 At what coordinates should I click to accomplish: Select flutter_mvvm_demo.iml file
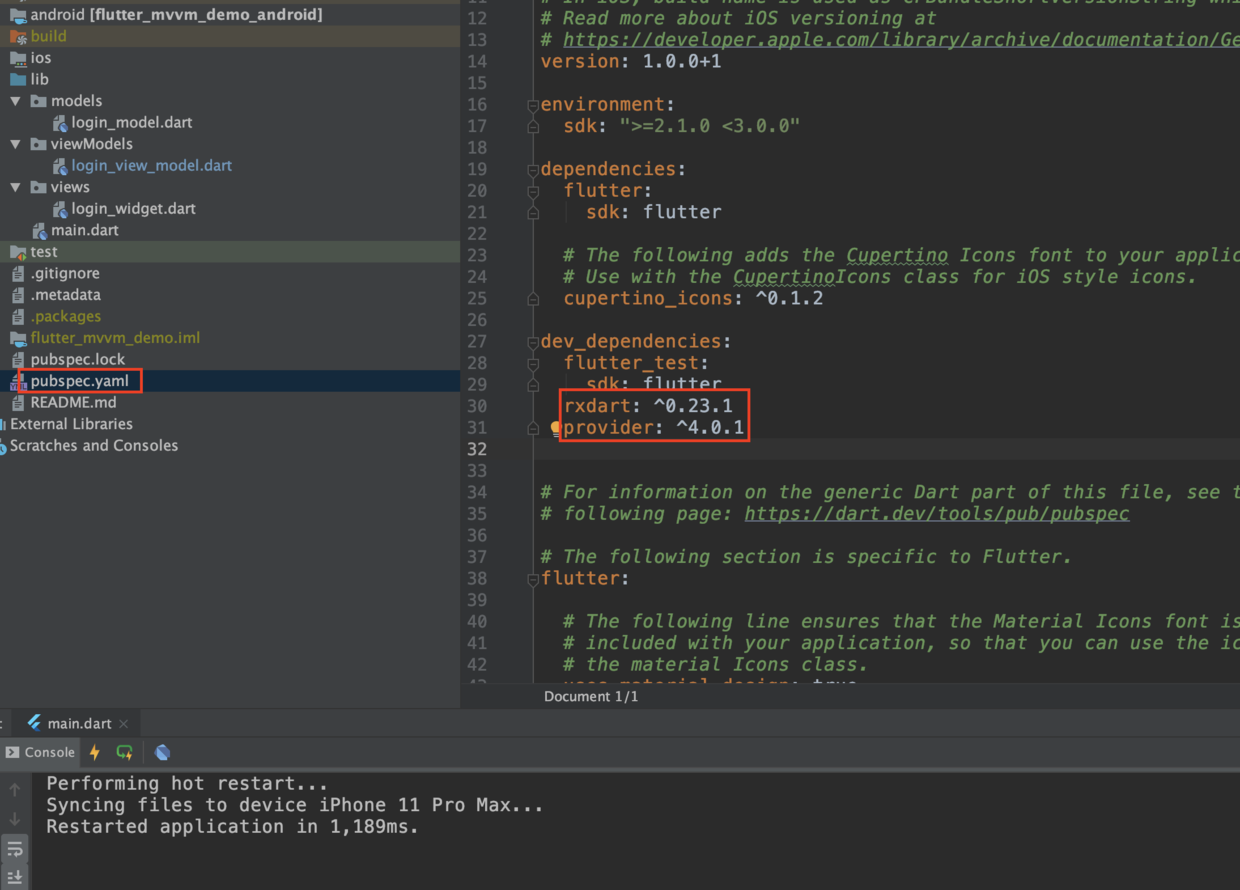click(x=115, y=338)
